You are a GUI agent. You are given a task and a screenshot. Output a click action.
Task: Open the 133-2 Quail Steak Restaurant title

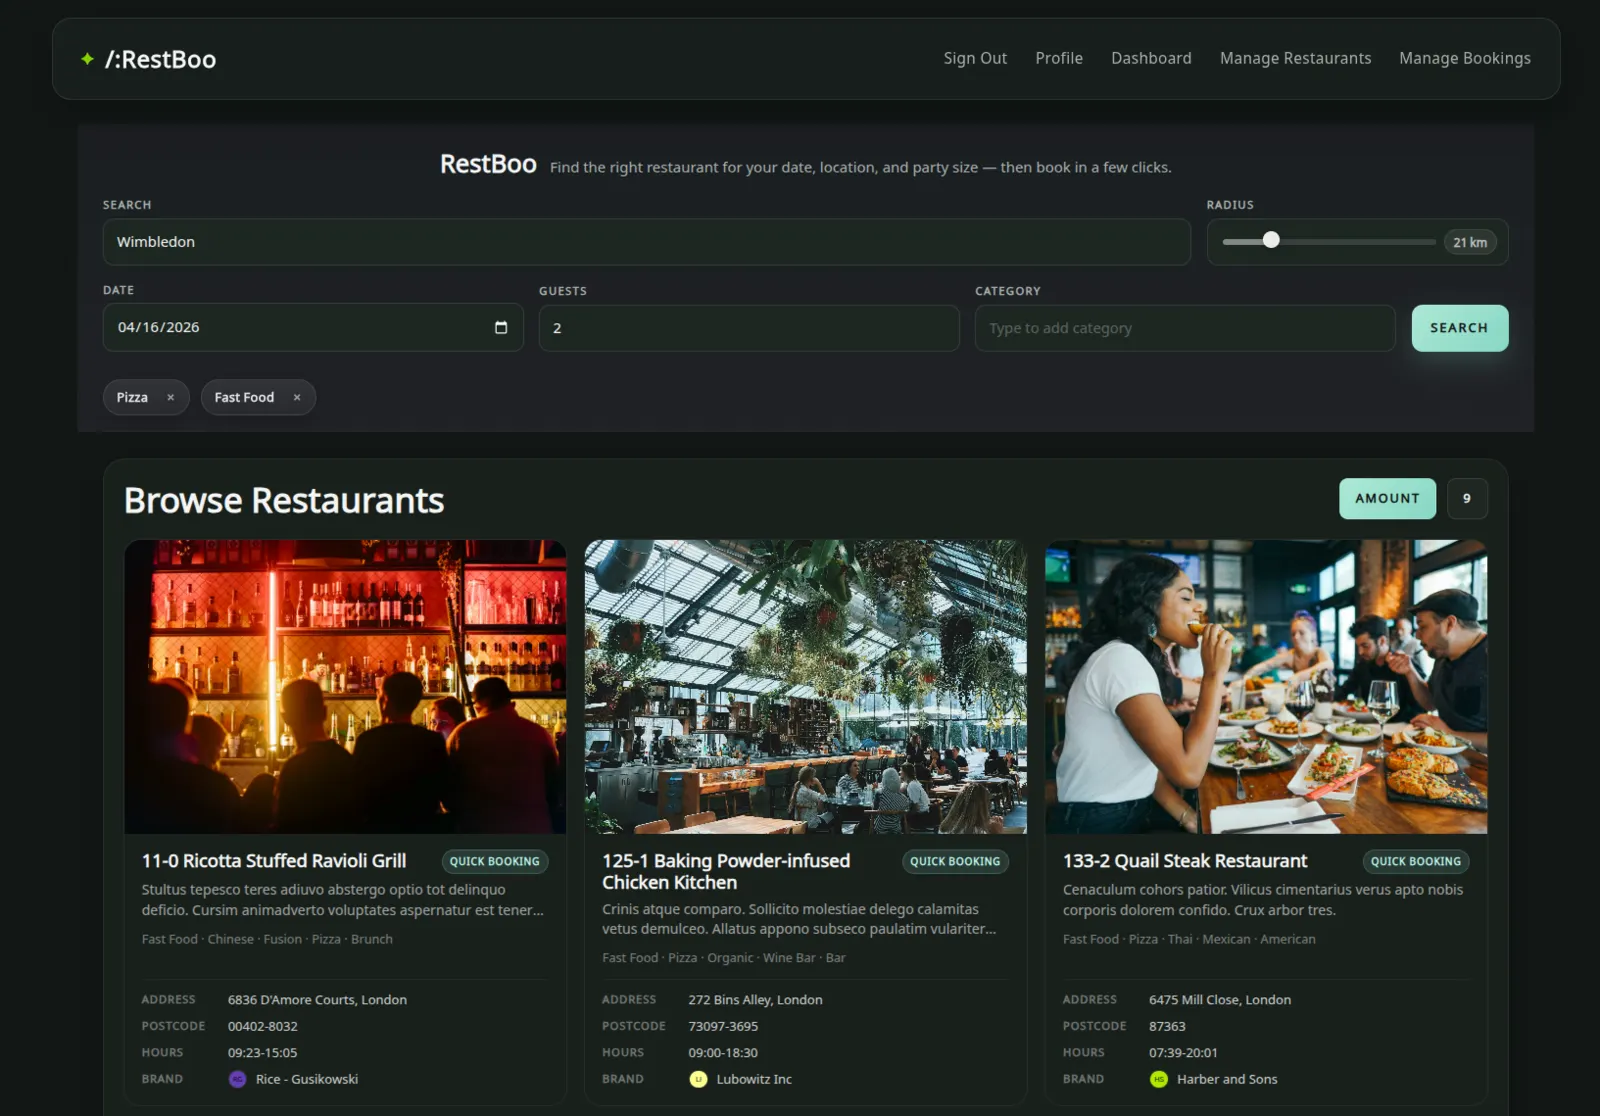coord(1185,861)
